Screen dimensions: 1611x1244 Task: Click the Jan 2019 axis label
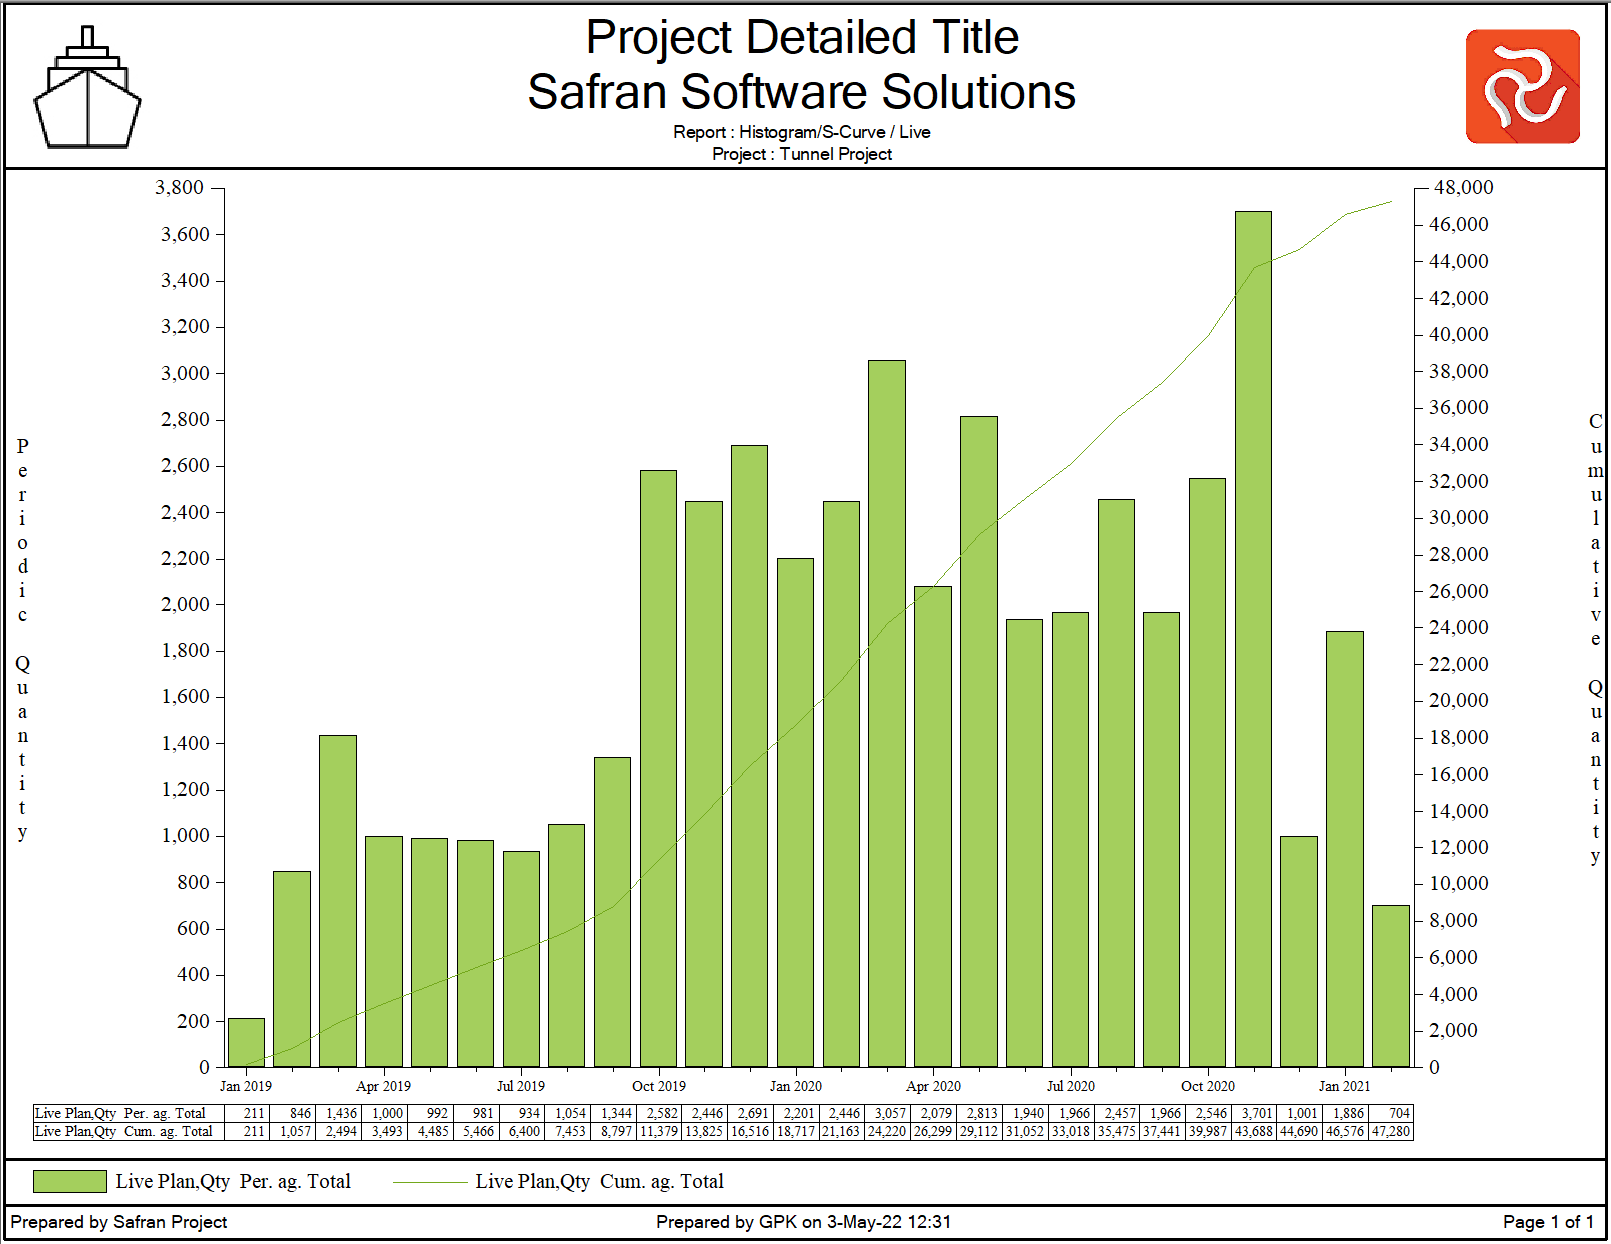(246, 1086)
